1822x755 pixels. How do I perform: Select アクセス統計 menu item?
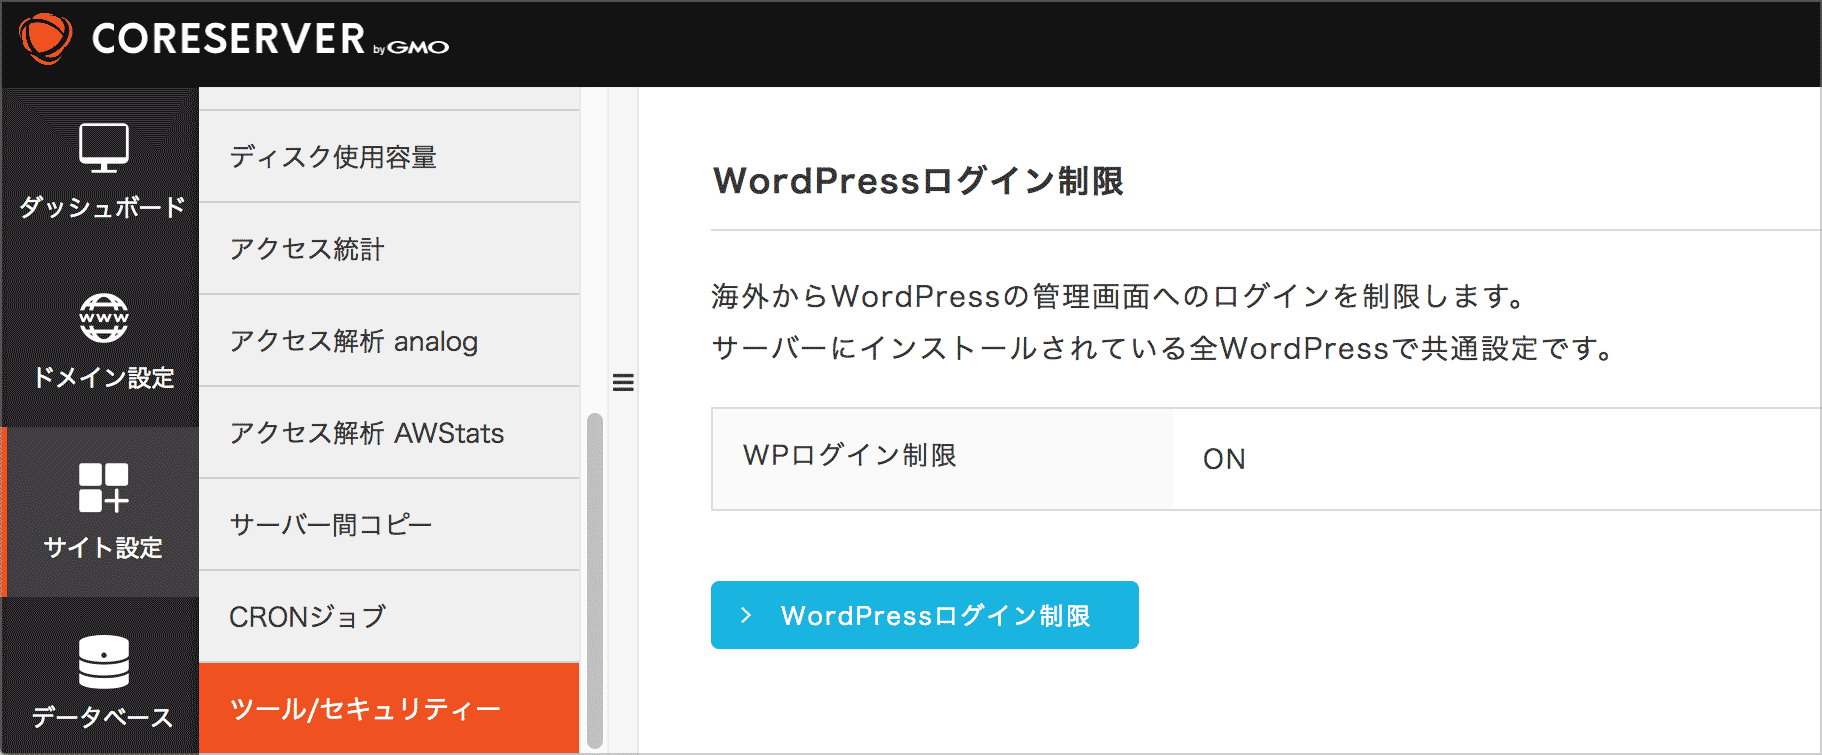pyautogui.click(x=389, y=249)
